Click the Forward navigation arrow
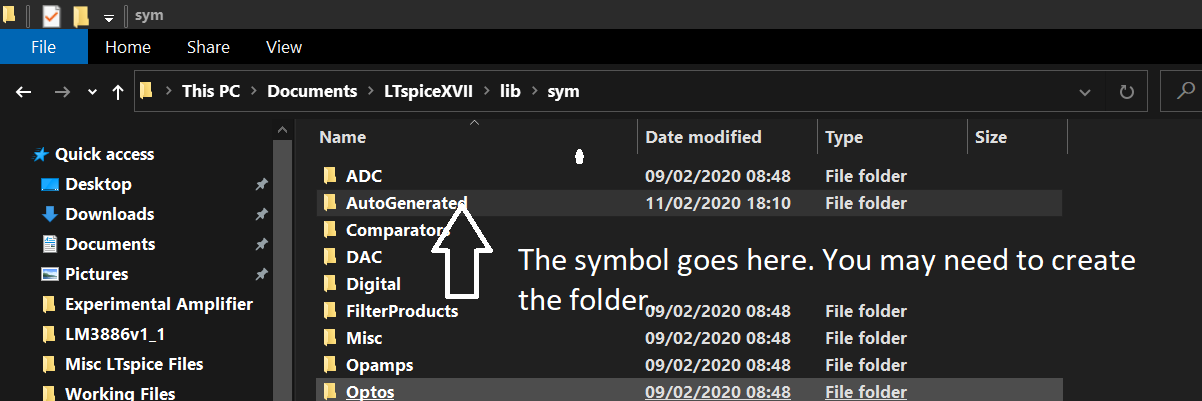Viewport: 1202px width, 401px height. pyautogui.click(x=62, y=92)
